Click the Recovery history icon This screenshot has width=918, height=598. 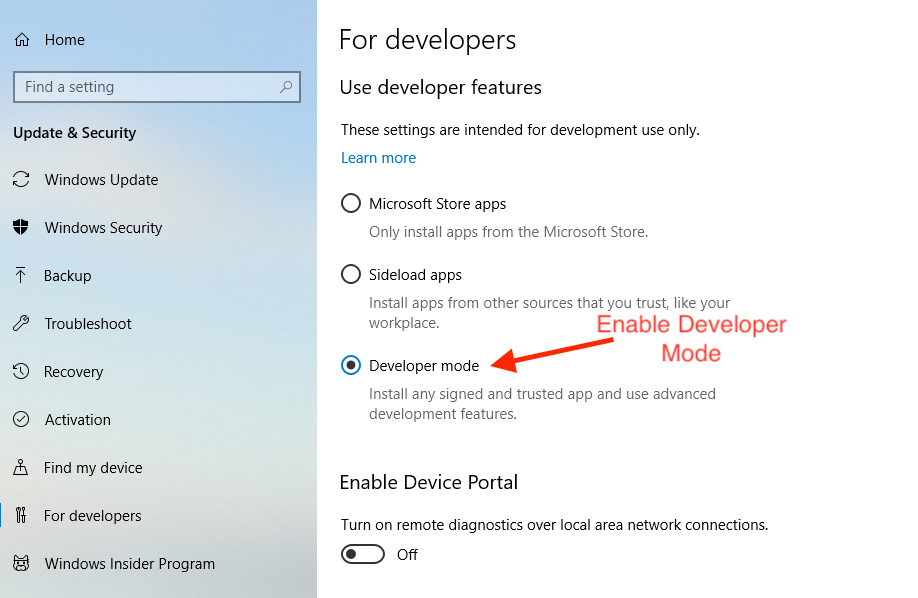click(x=21, y=372)
